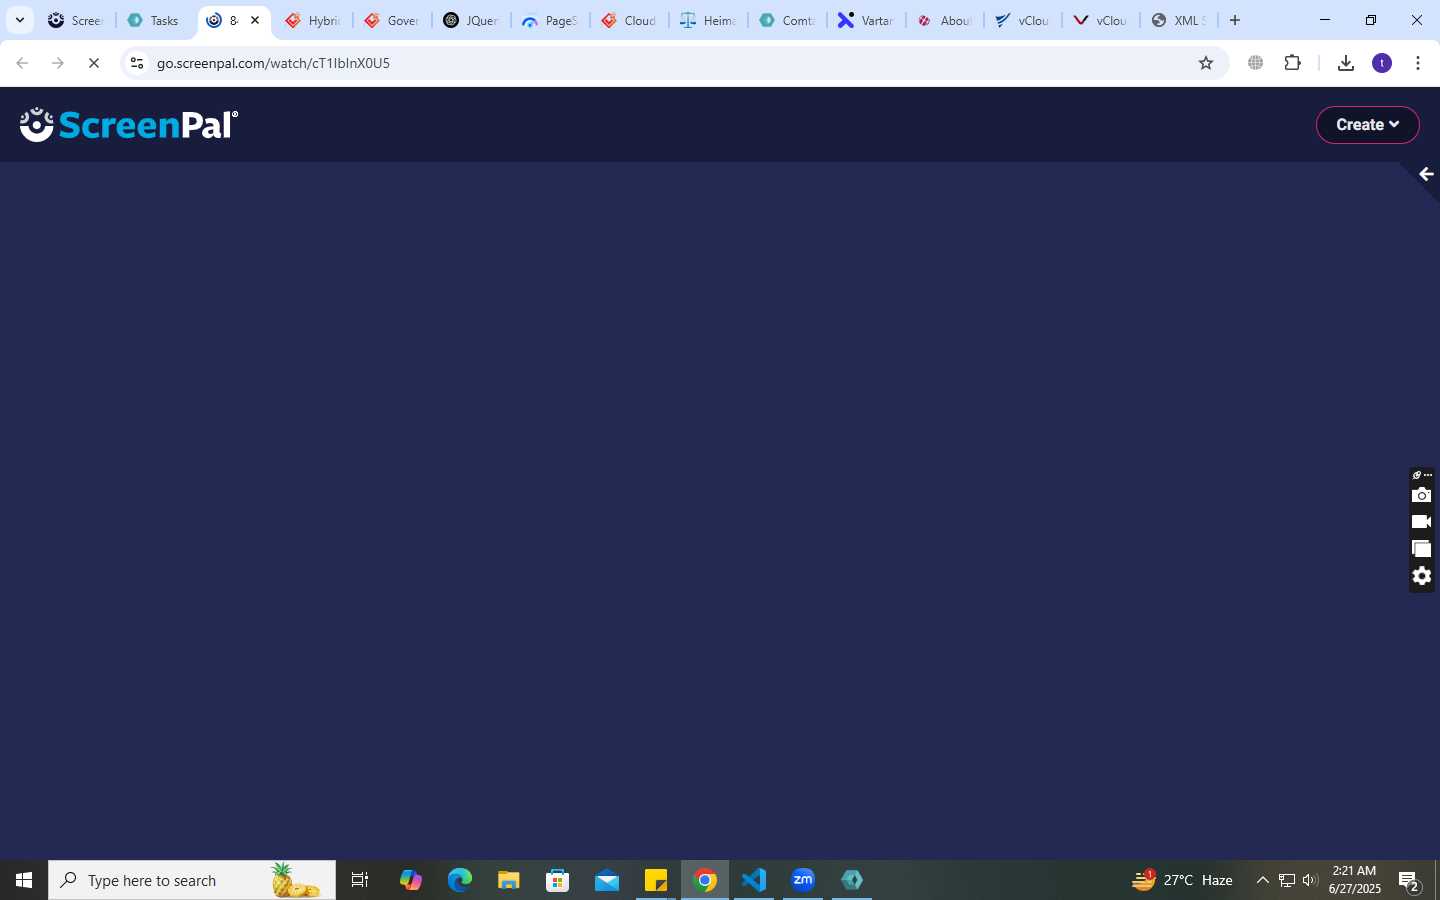Viewport: 1440px width, 900px height.
Task: View site information icon in address bar
Action: click(137, 63)
